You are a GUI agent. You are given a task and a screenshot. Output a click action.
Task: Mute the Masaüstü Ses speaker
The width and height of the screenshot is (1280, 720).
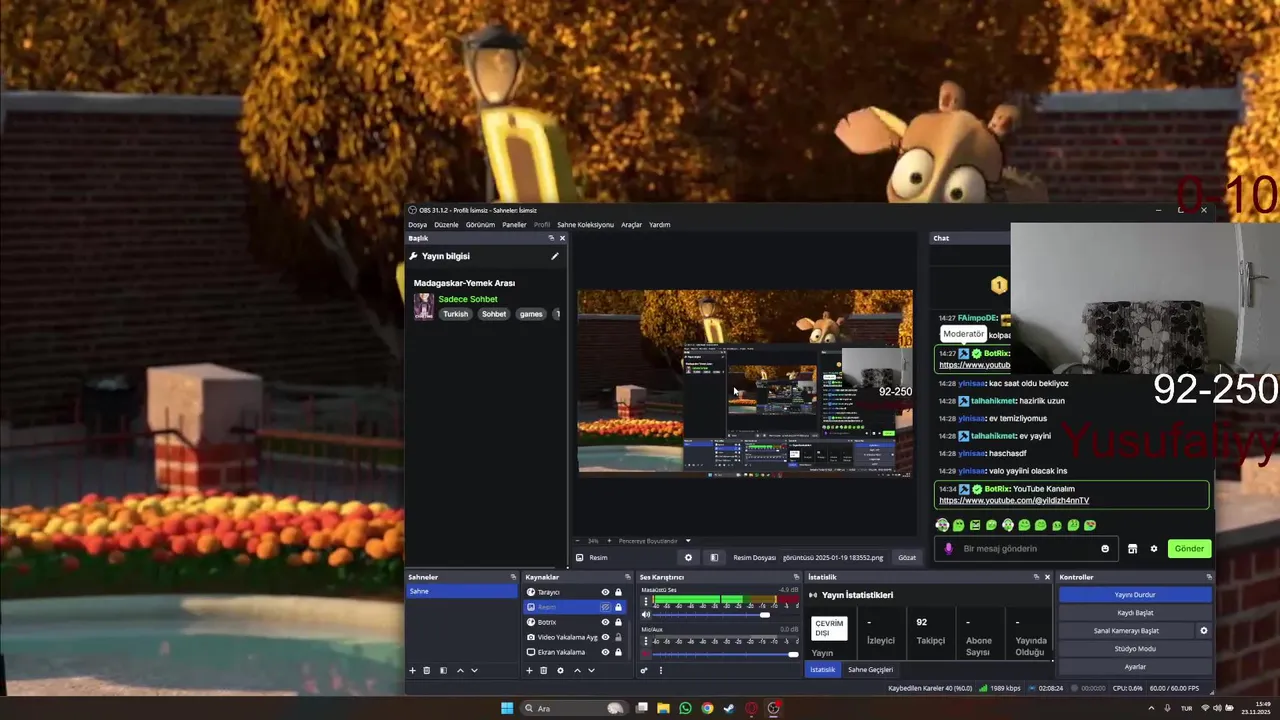coord(646,615)
